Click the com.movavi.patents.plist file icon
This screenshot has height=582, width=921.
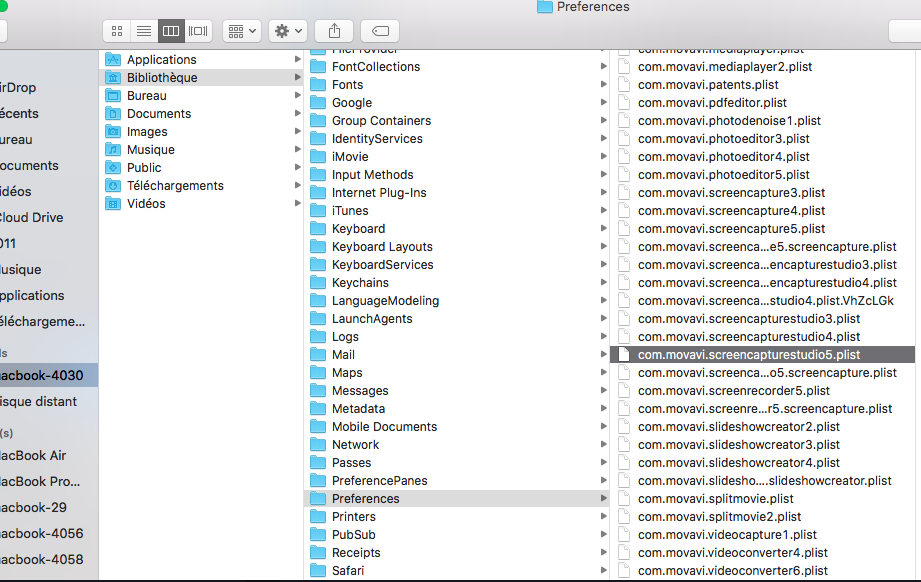(624, 85)
